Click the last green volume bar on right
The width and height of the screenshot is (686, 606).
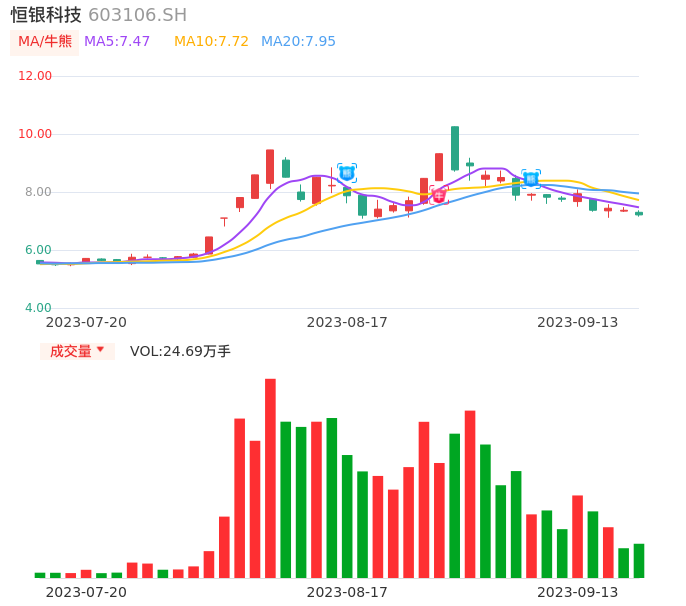[639, 561]
